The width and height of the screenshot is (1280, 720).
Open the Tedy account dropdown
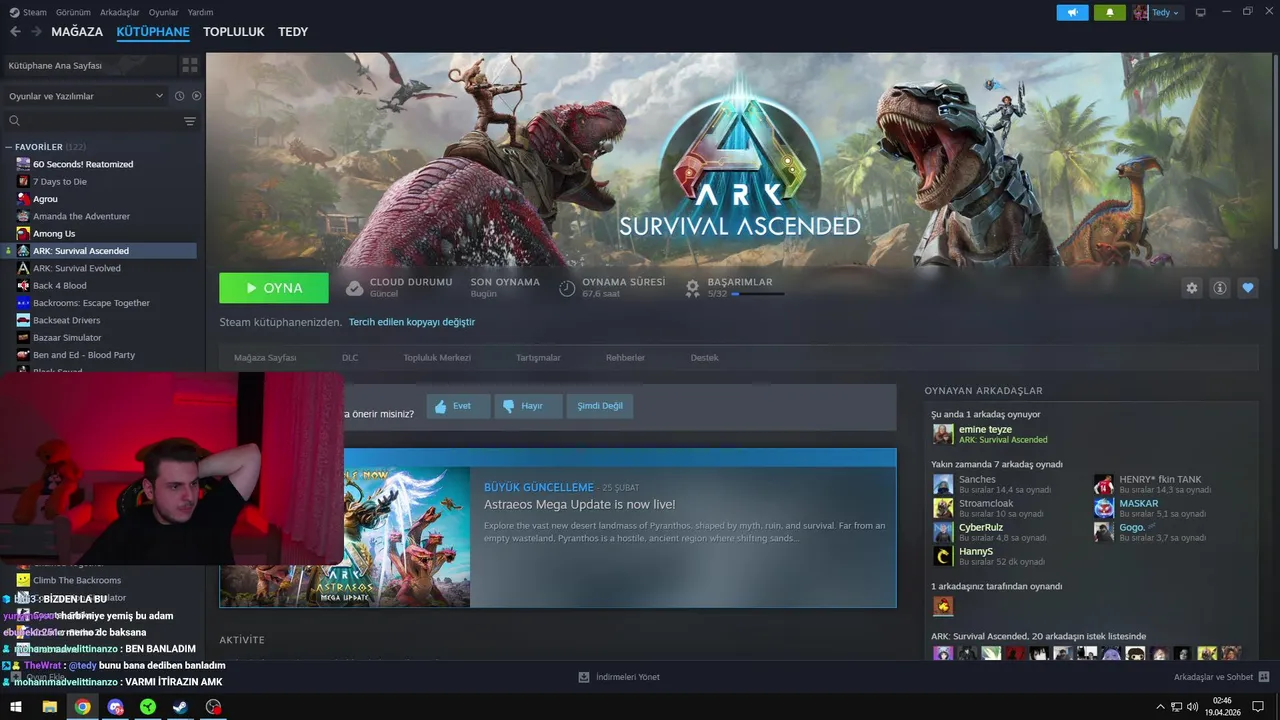pyautogui.click(x=1157, y=12)
